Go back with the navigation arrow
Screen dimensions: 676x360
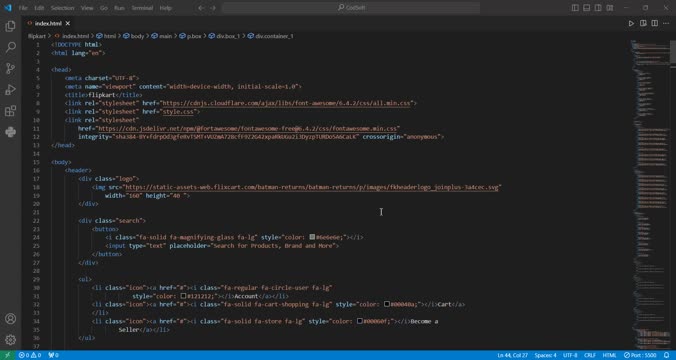201,8
